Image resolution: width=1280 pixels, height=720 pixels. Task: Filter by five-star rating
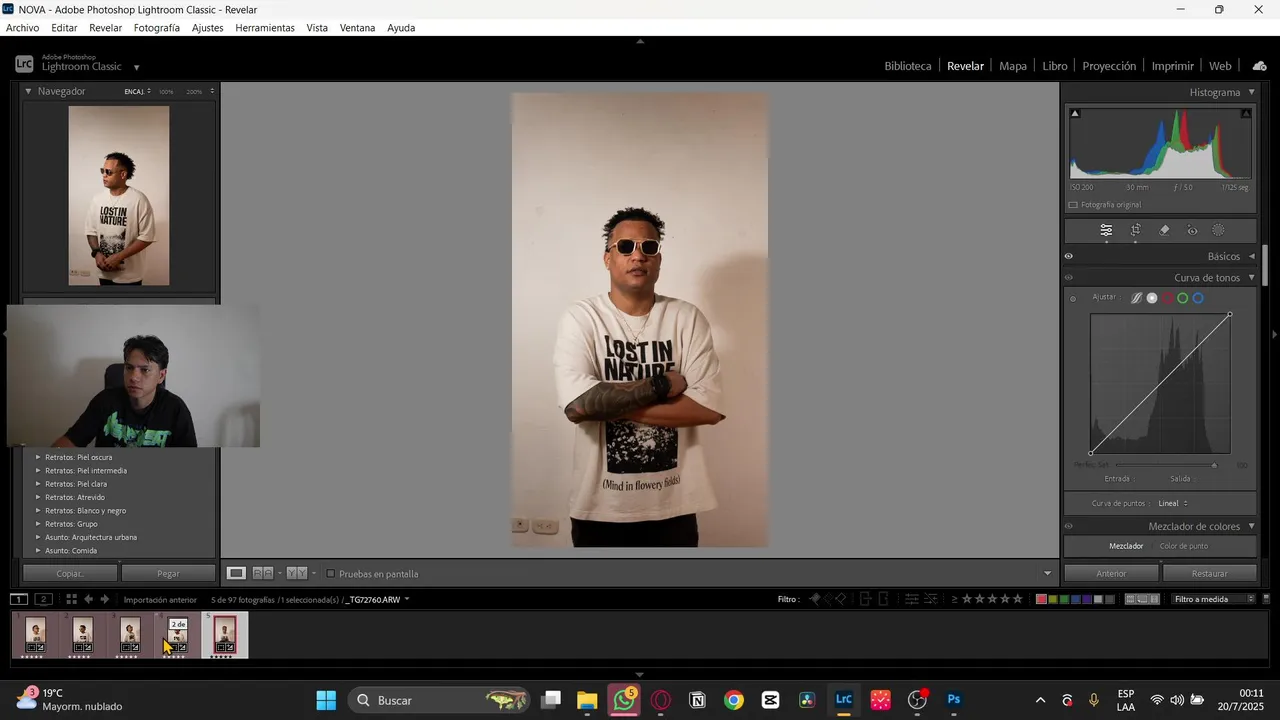click(1018, 599)
